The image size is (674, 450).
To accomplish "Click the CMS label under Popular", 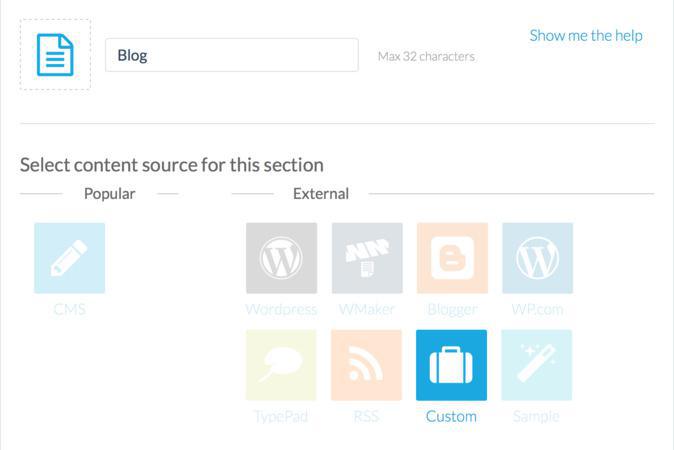I will pyautogui.click(x=70, y=309).
